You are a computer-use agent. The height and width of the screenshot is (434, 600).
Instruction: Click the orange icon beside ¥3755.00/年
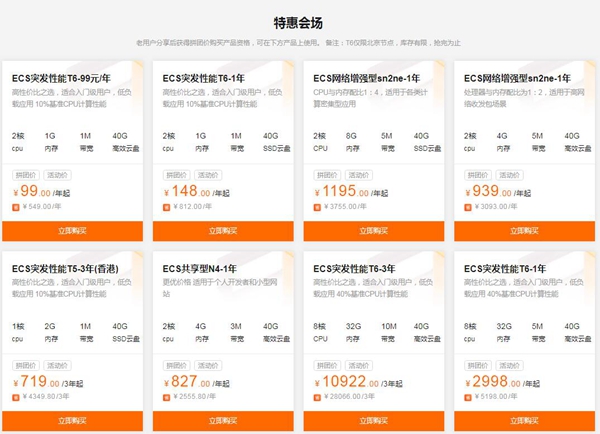tap(317, 207)
